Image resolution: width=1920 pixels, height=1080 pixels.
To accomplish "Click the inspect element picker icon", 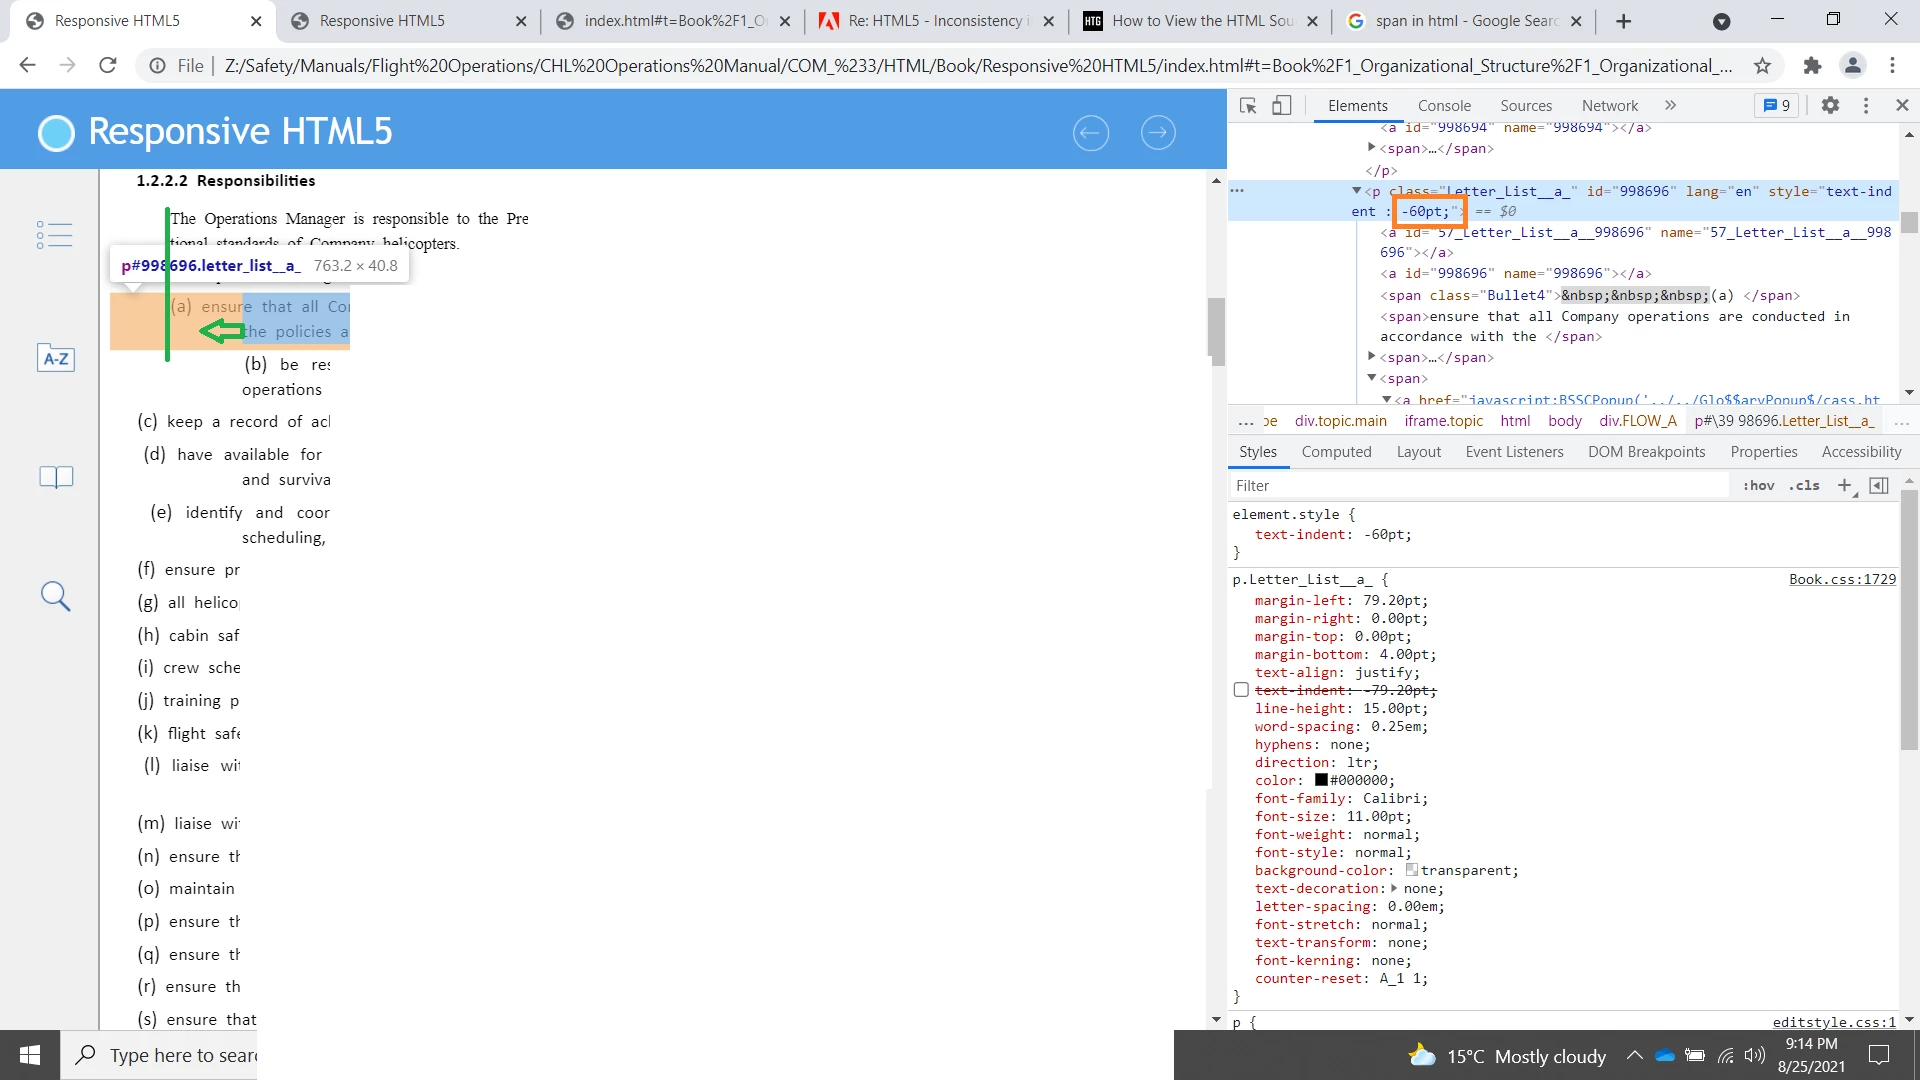I will click(x=1248, y=105).
